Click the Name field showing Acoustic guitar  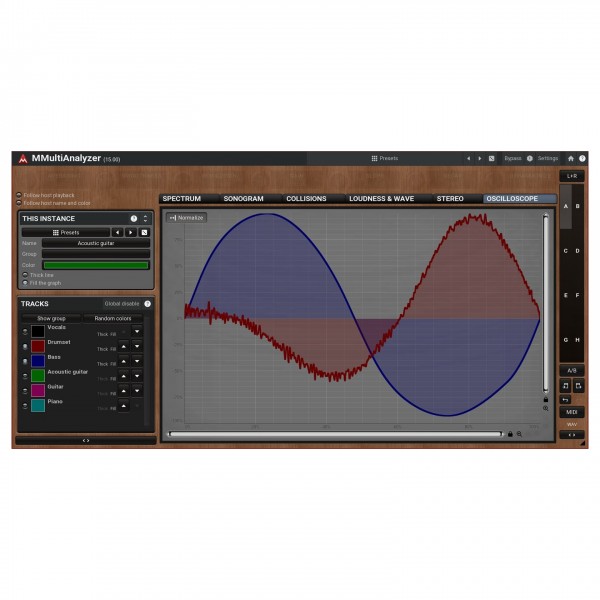tap(96, 243)
